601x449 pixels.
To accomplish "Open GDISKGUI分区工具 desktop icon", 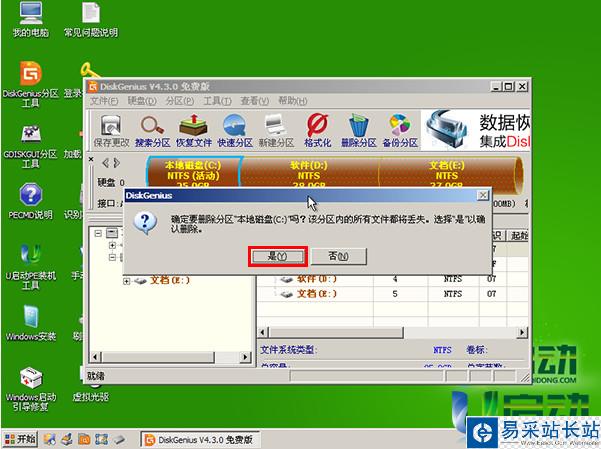I will (x=31, y=146).
